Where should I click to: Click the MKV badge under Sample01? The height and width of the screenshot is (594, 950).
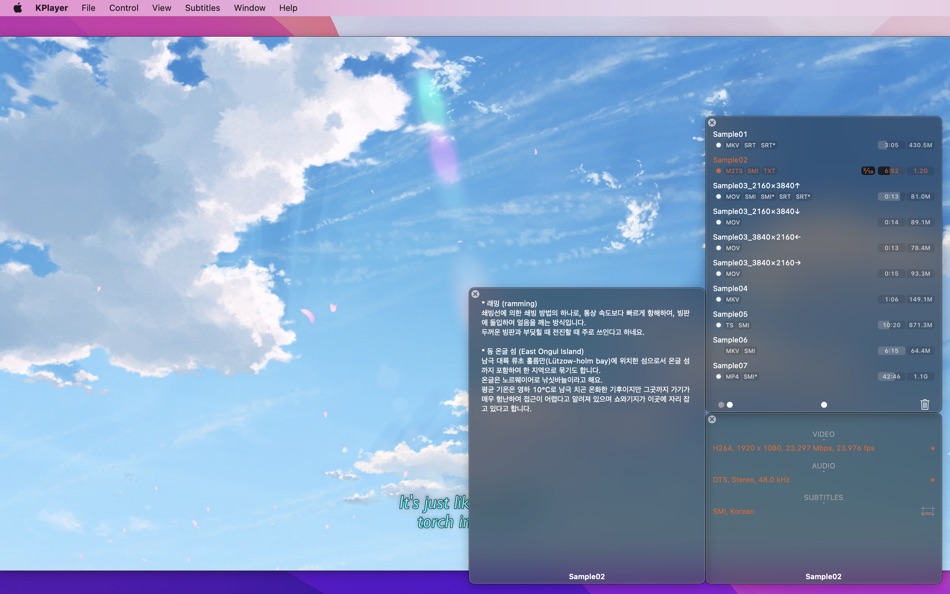coord(732,145)
